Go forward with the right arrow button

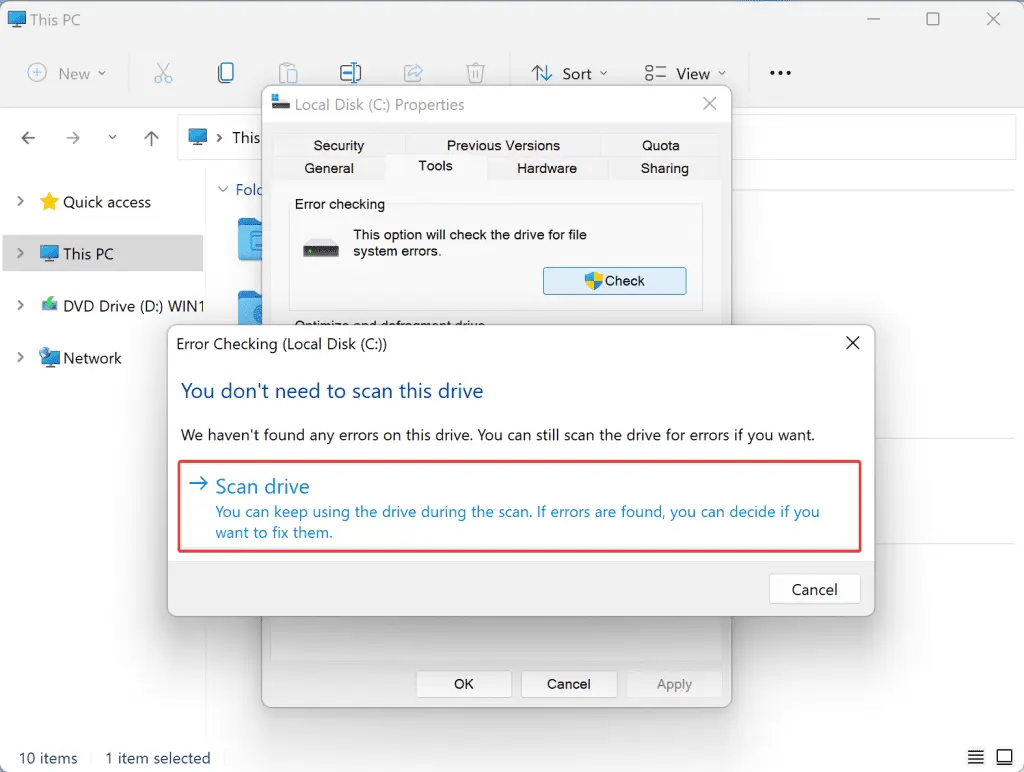[x=73, y=138]
